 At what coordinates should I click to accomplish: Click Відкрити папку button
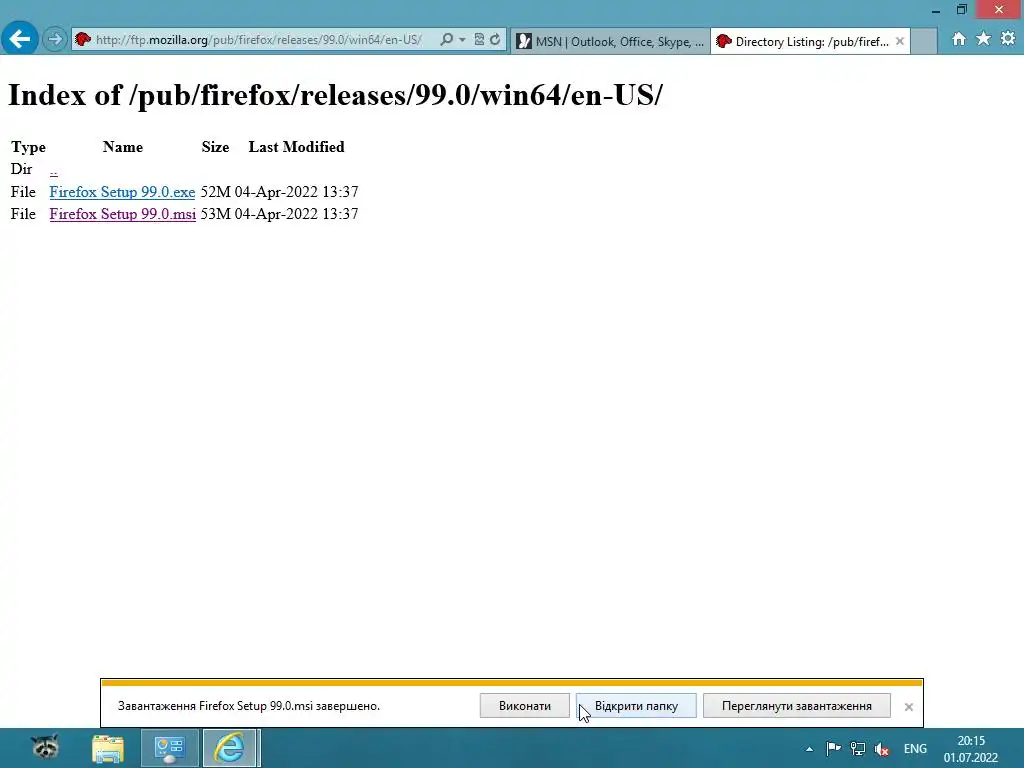click(636, 706)
